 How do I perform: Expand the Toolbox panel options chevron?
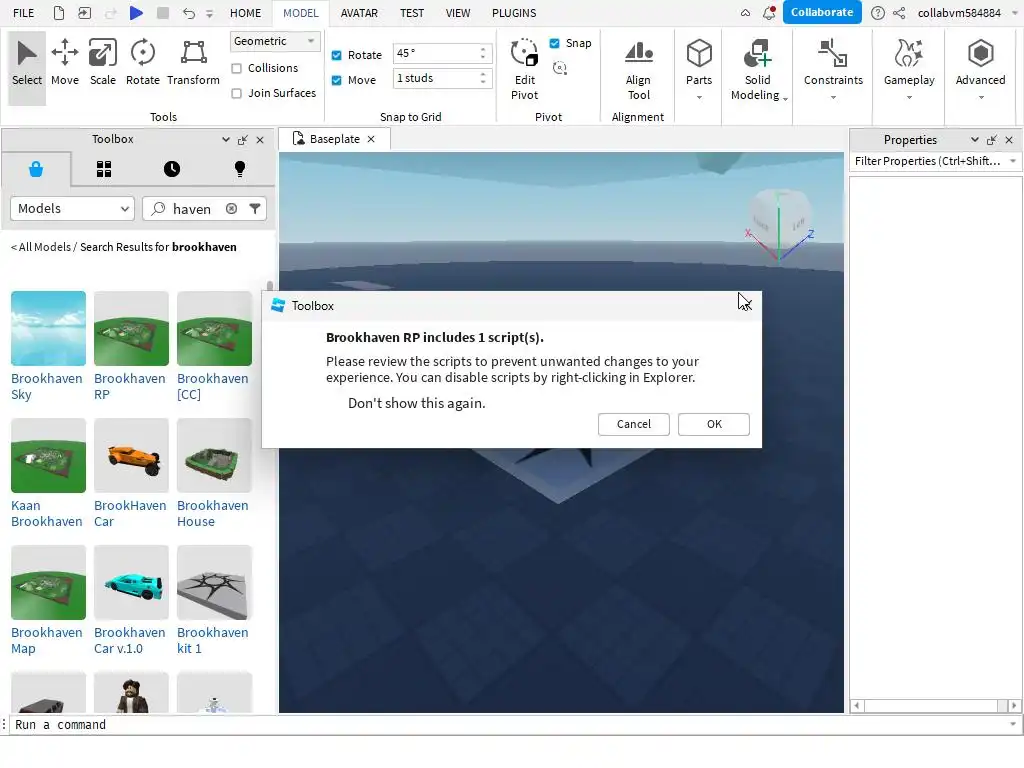click(226, 139)
